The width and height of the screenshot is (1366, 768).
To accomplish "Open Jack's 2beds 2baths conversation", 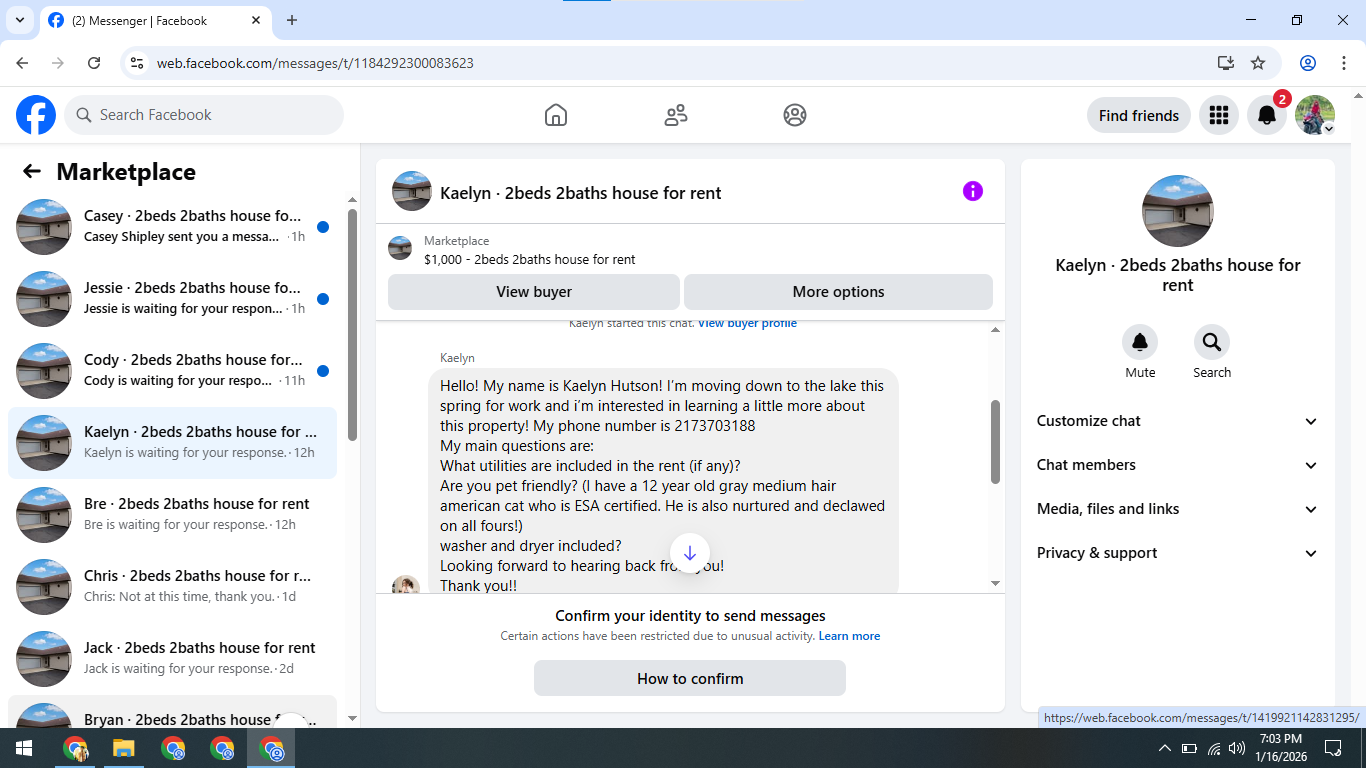I will [x=172, y=659].
